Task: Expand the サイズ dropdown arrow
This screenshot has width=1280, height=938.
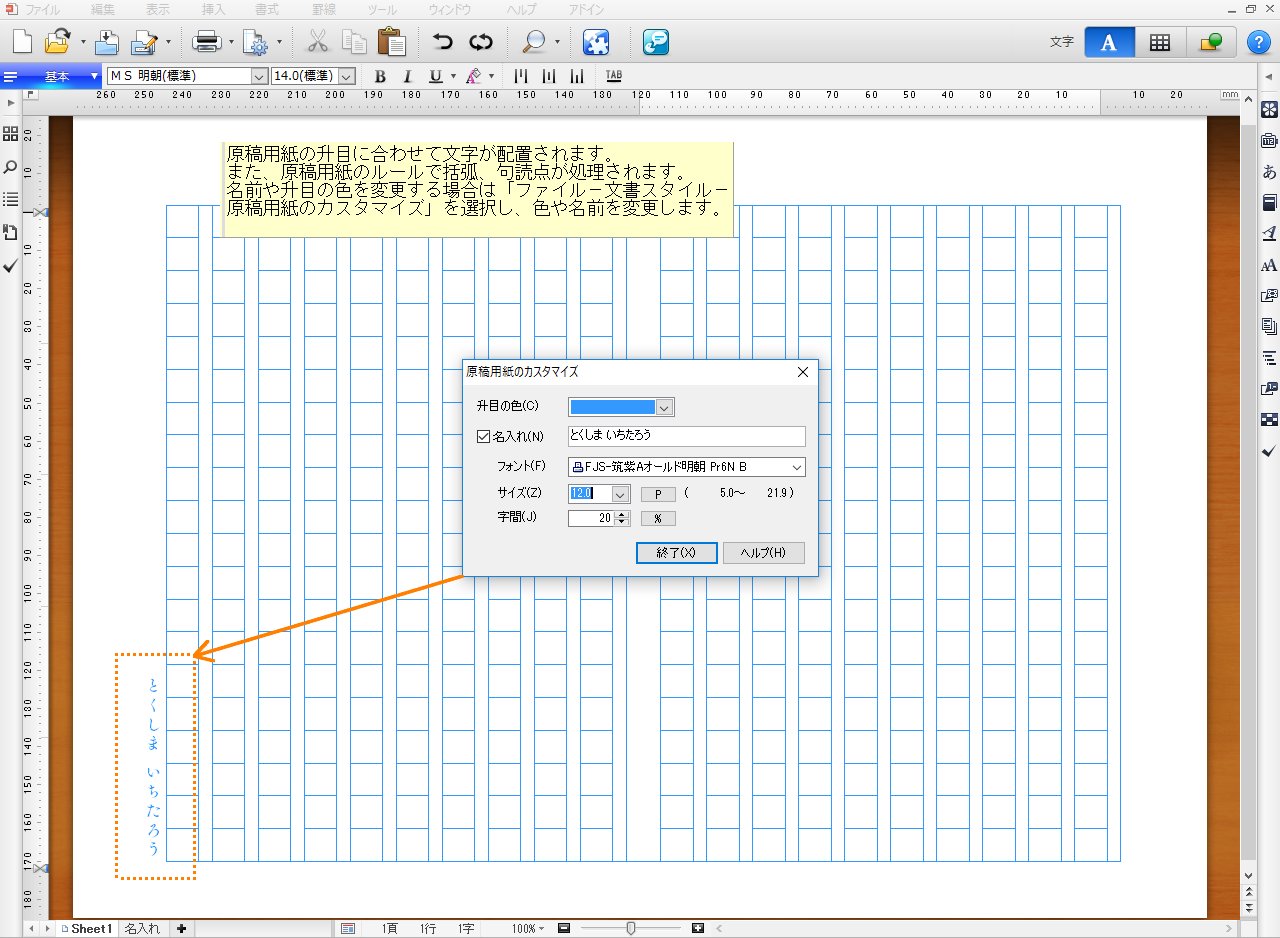Action: [620, 493]
